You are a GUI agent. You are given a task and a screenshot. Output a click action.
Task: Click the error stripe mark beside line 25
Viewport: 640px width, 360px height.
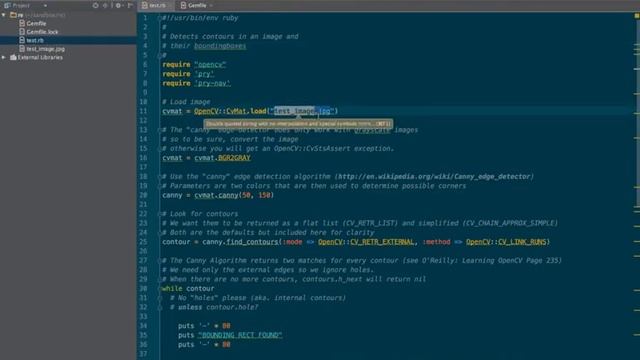coord(637,242)
